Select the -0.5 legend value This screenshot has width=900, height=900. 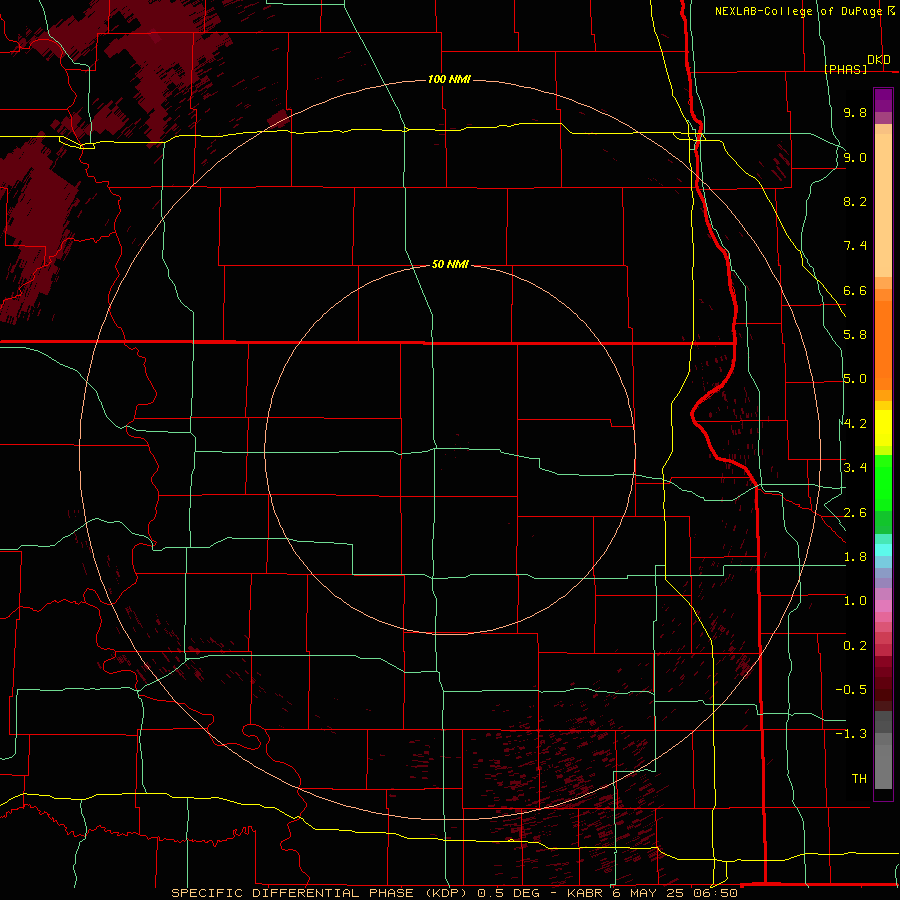click(851, 690)
